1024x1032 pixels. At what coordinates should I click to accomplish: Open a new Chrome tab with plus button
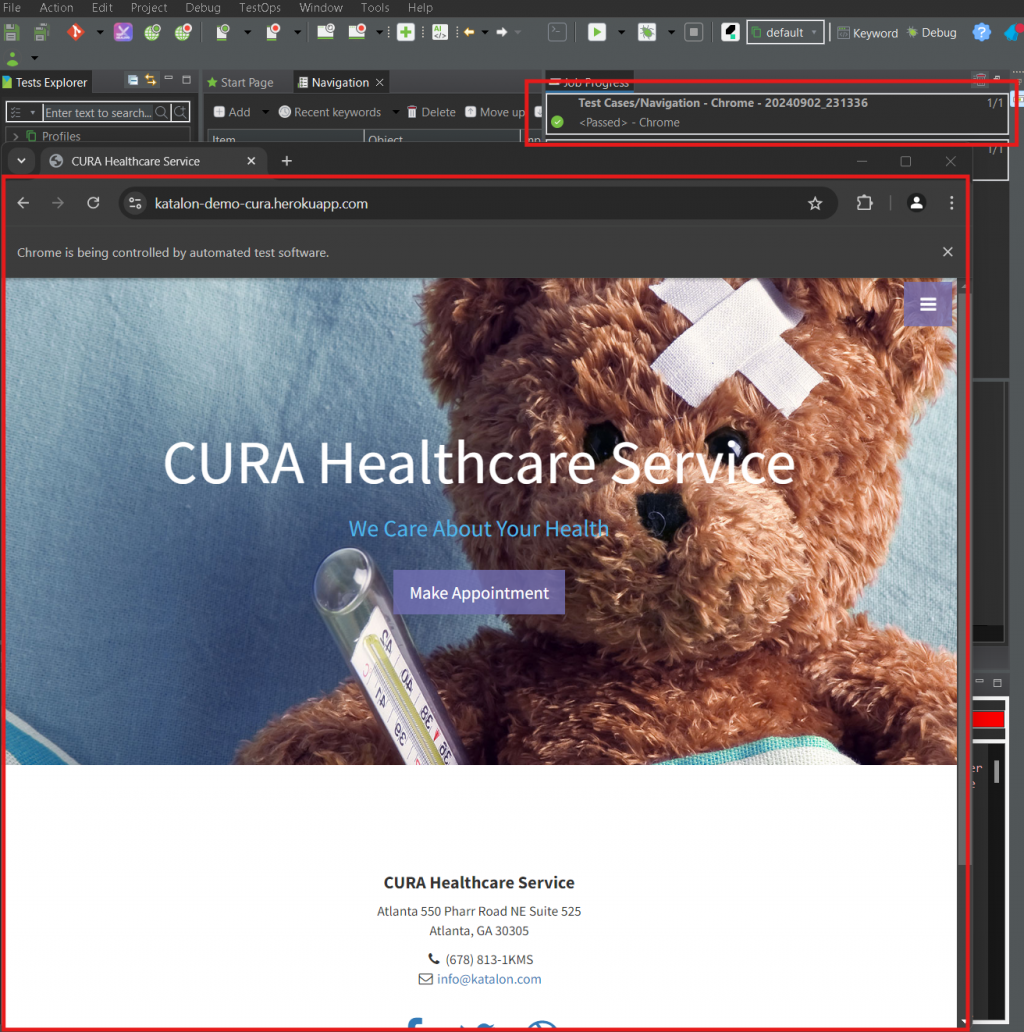[x=287, y=161]
